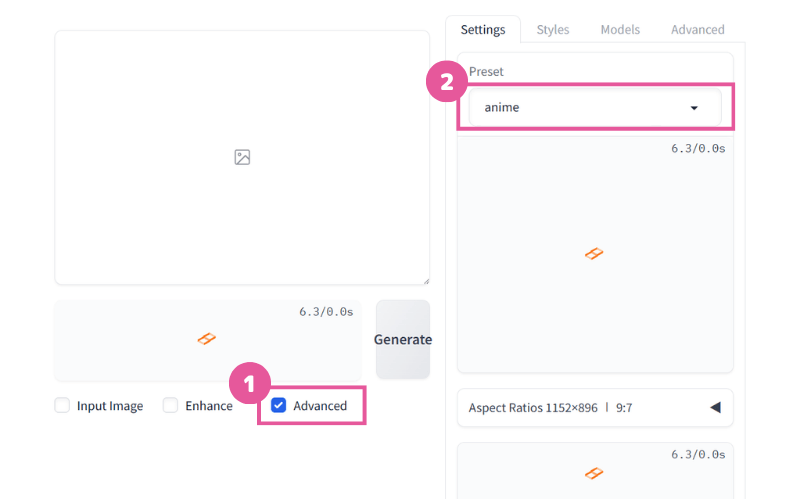Open the Preset dropdown arrow
This screenshot has width=800, height=500.
[694, 108]
